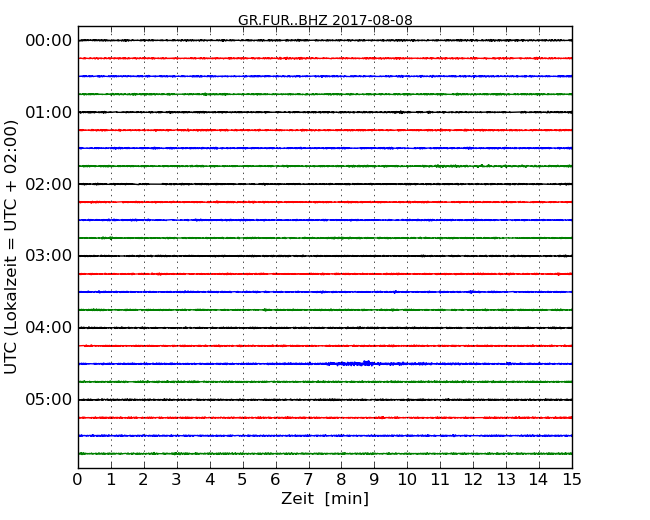Select the 05:00 y-axis tick label

(49, 399)
